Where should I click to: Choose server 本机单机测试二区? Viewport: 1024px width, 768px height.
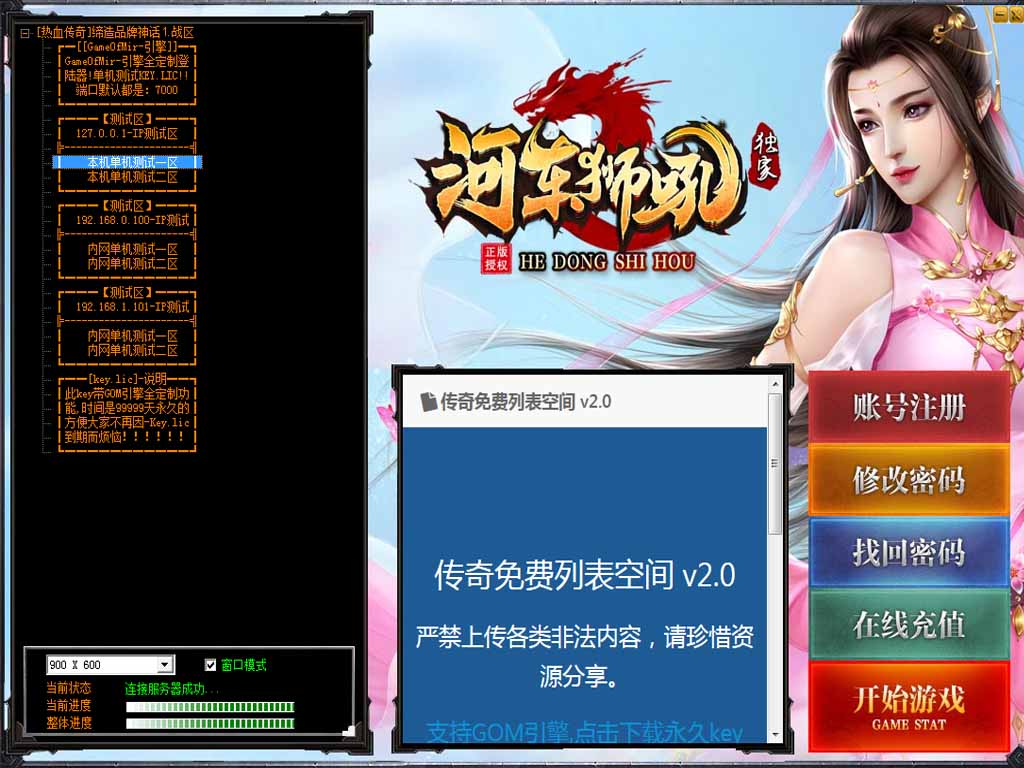pyautogui.click(x=133, y=177)
